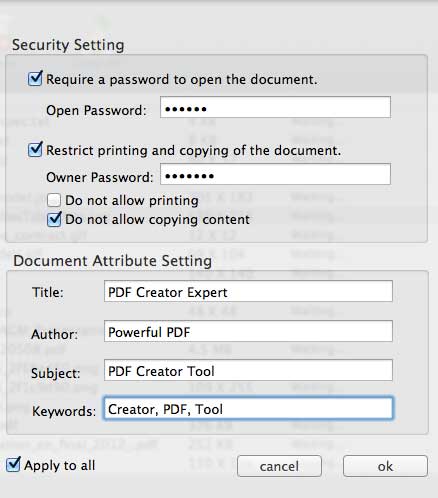Toggle the require password to open checkbox

pos(35,79)
